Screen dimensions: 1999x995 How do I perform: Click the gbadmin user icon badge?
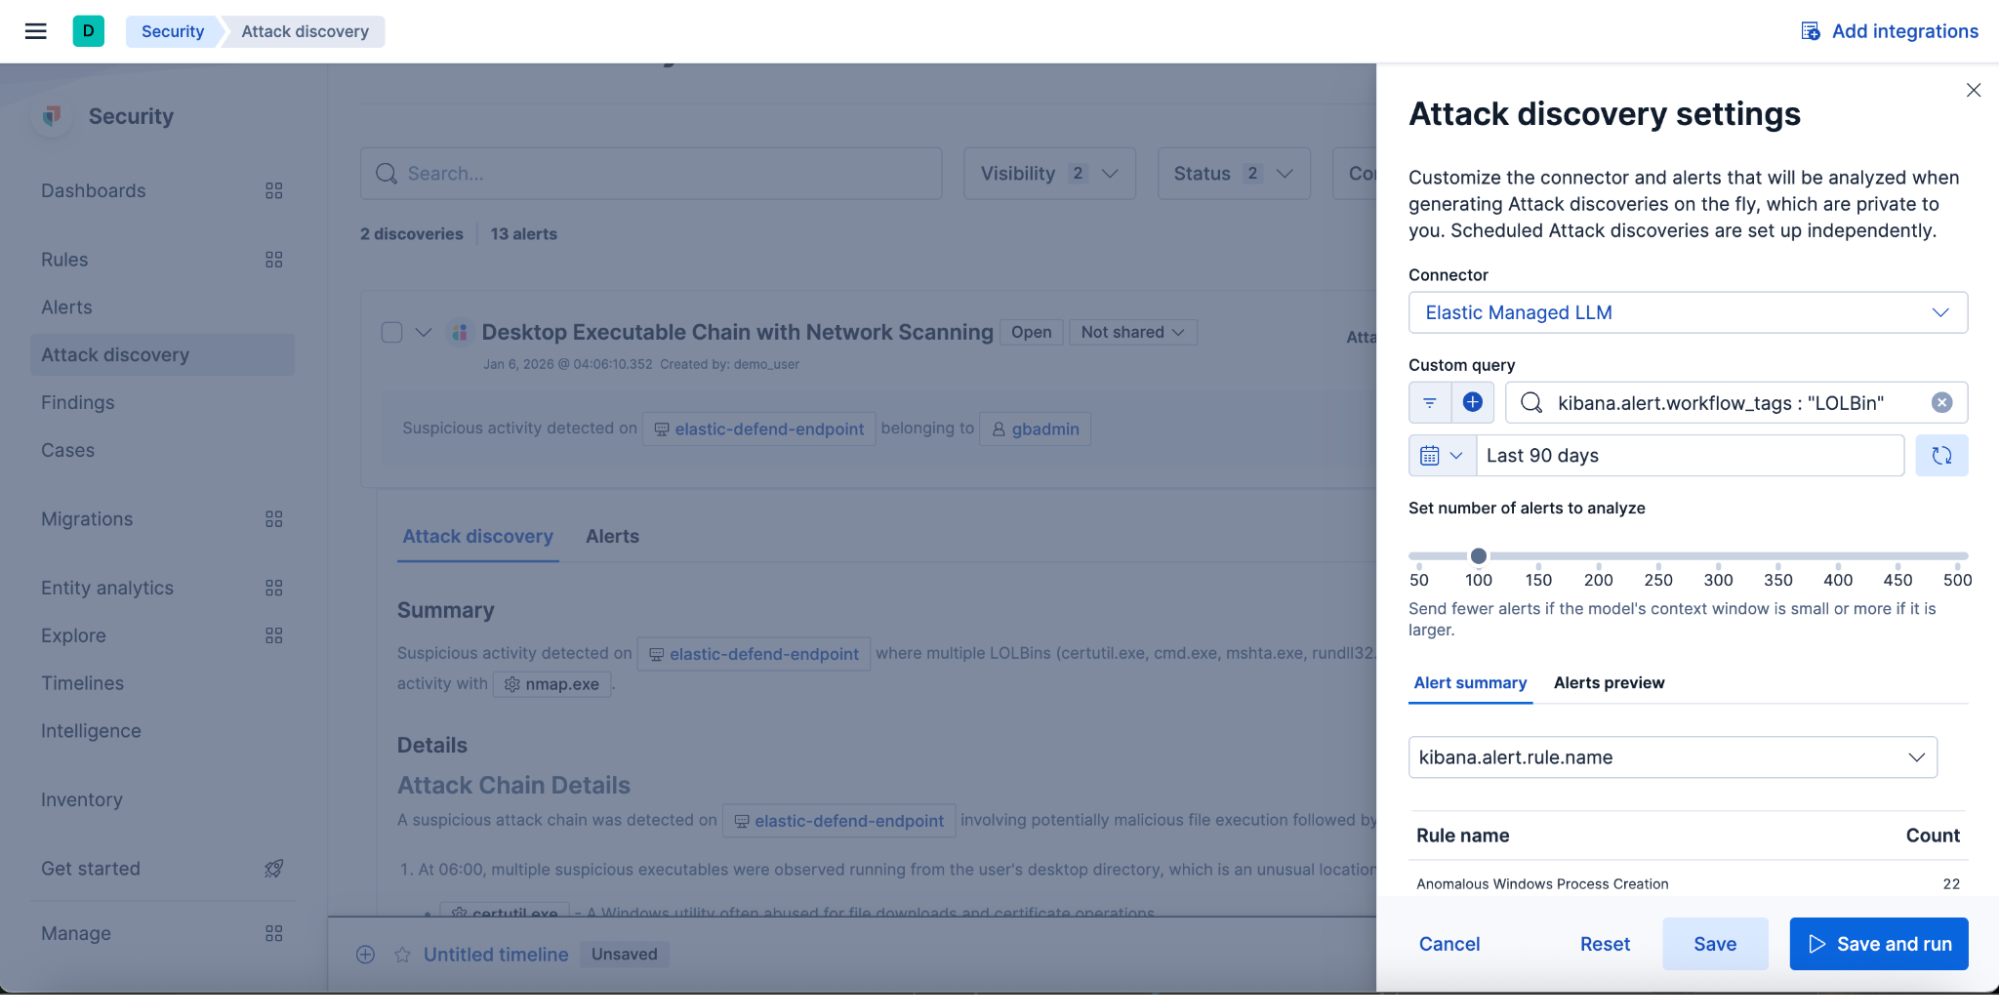(x=1035, y=429)
